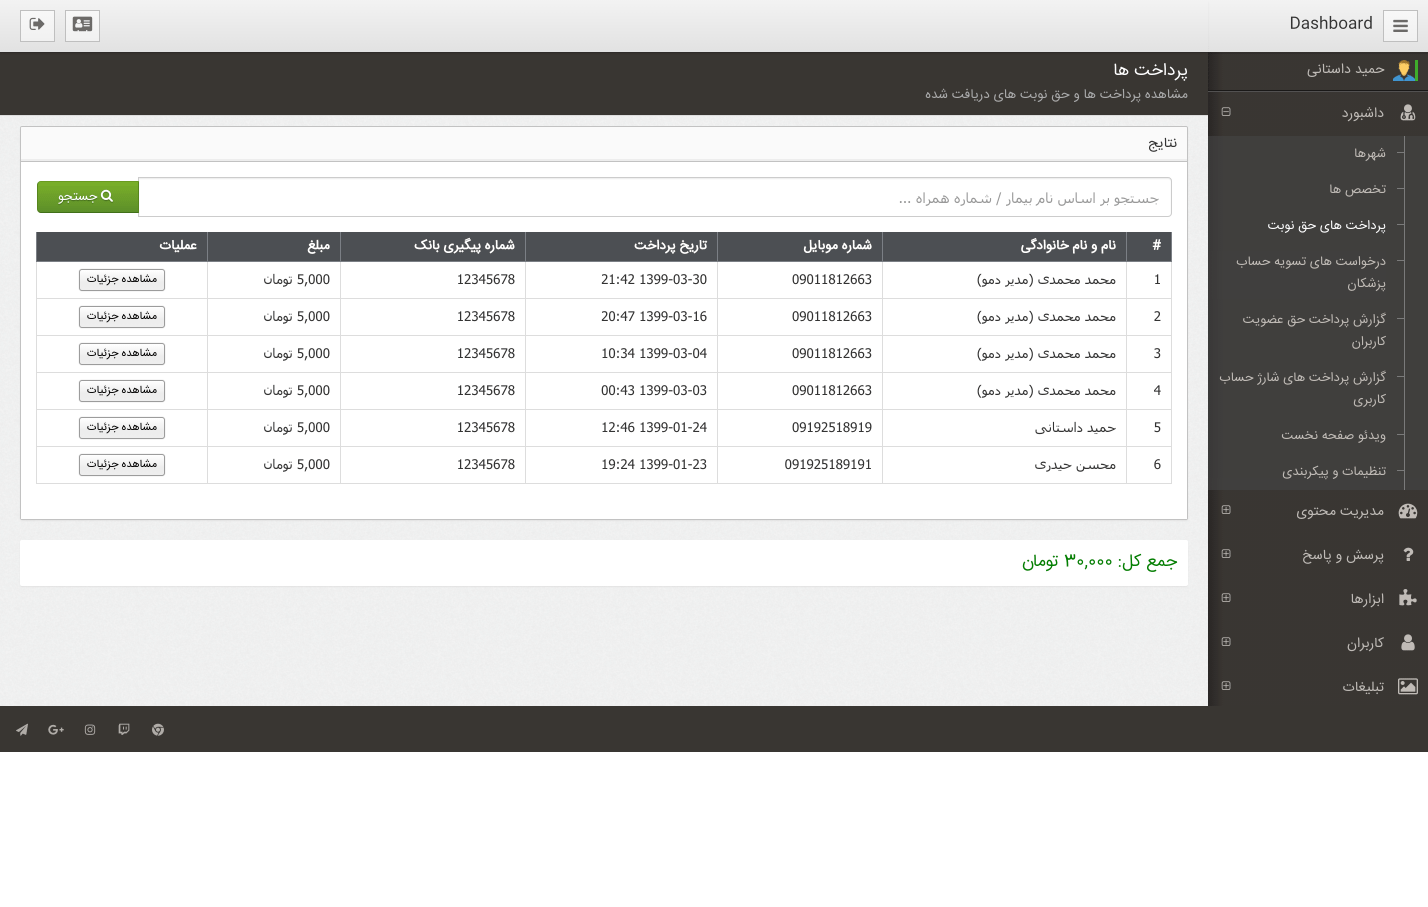Open the profile ID card icon

click(82, 25)
